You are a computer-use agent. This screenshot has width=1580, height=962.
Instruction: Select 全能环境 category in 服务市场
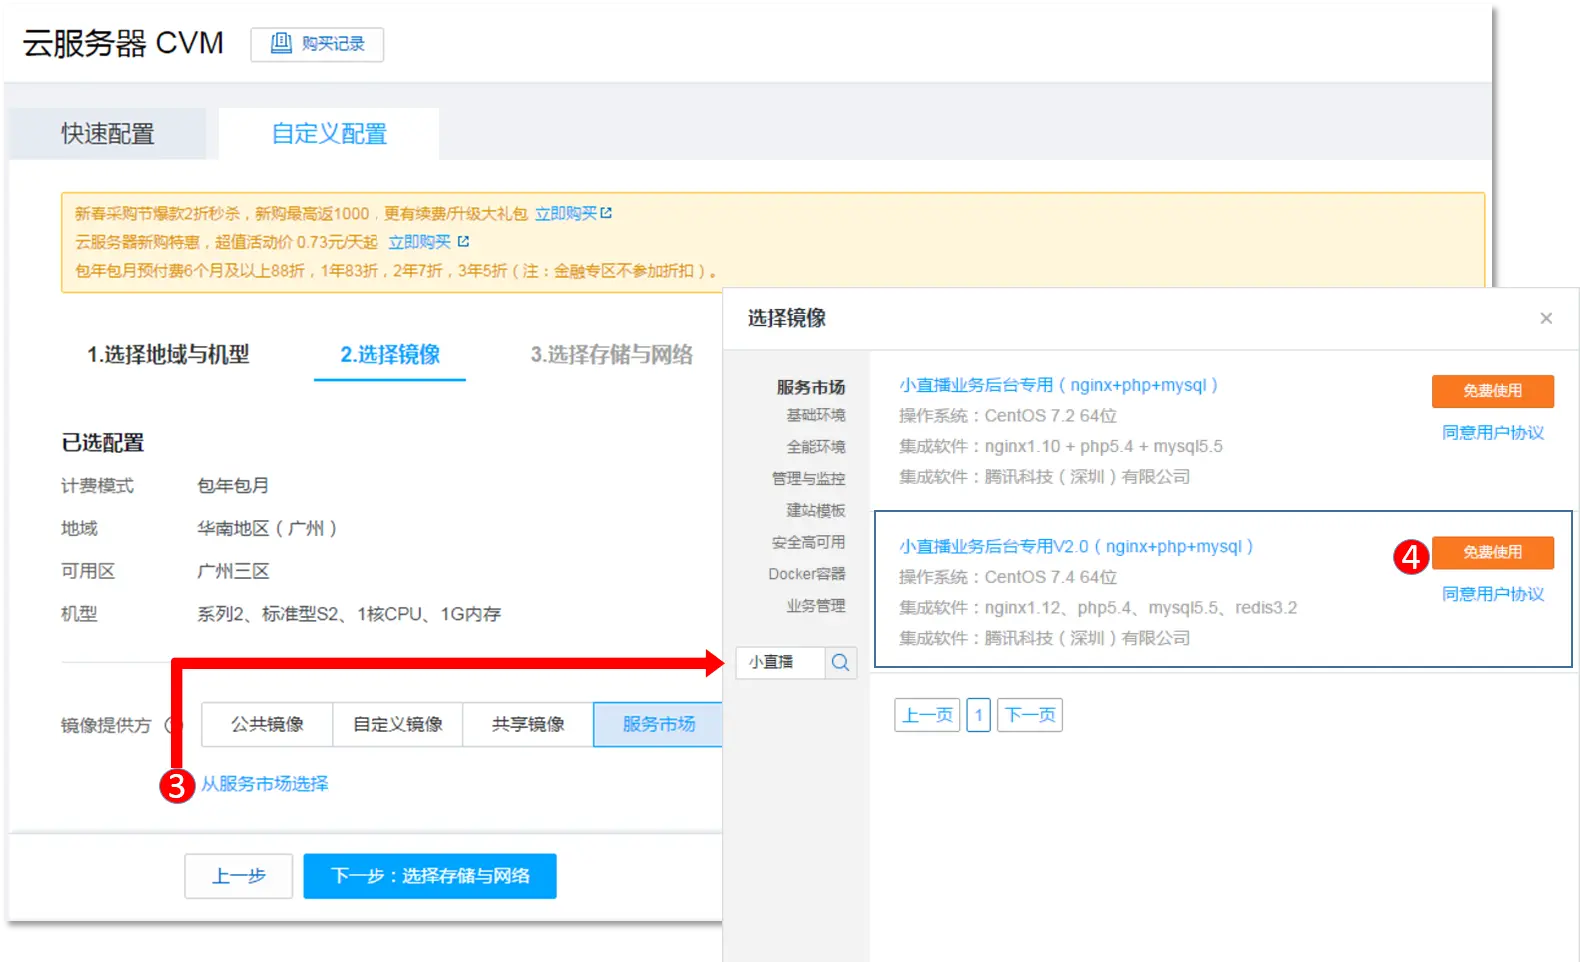pos(816,447)
